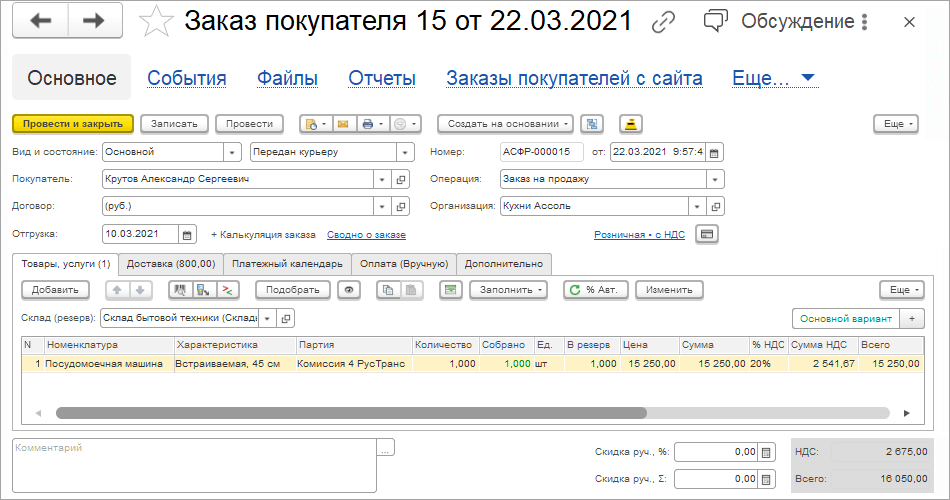Open calendar for Отгрузка date

tap(187, 235)
